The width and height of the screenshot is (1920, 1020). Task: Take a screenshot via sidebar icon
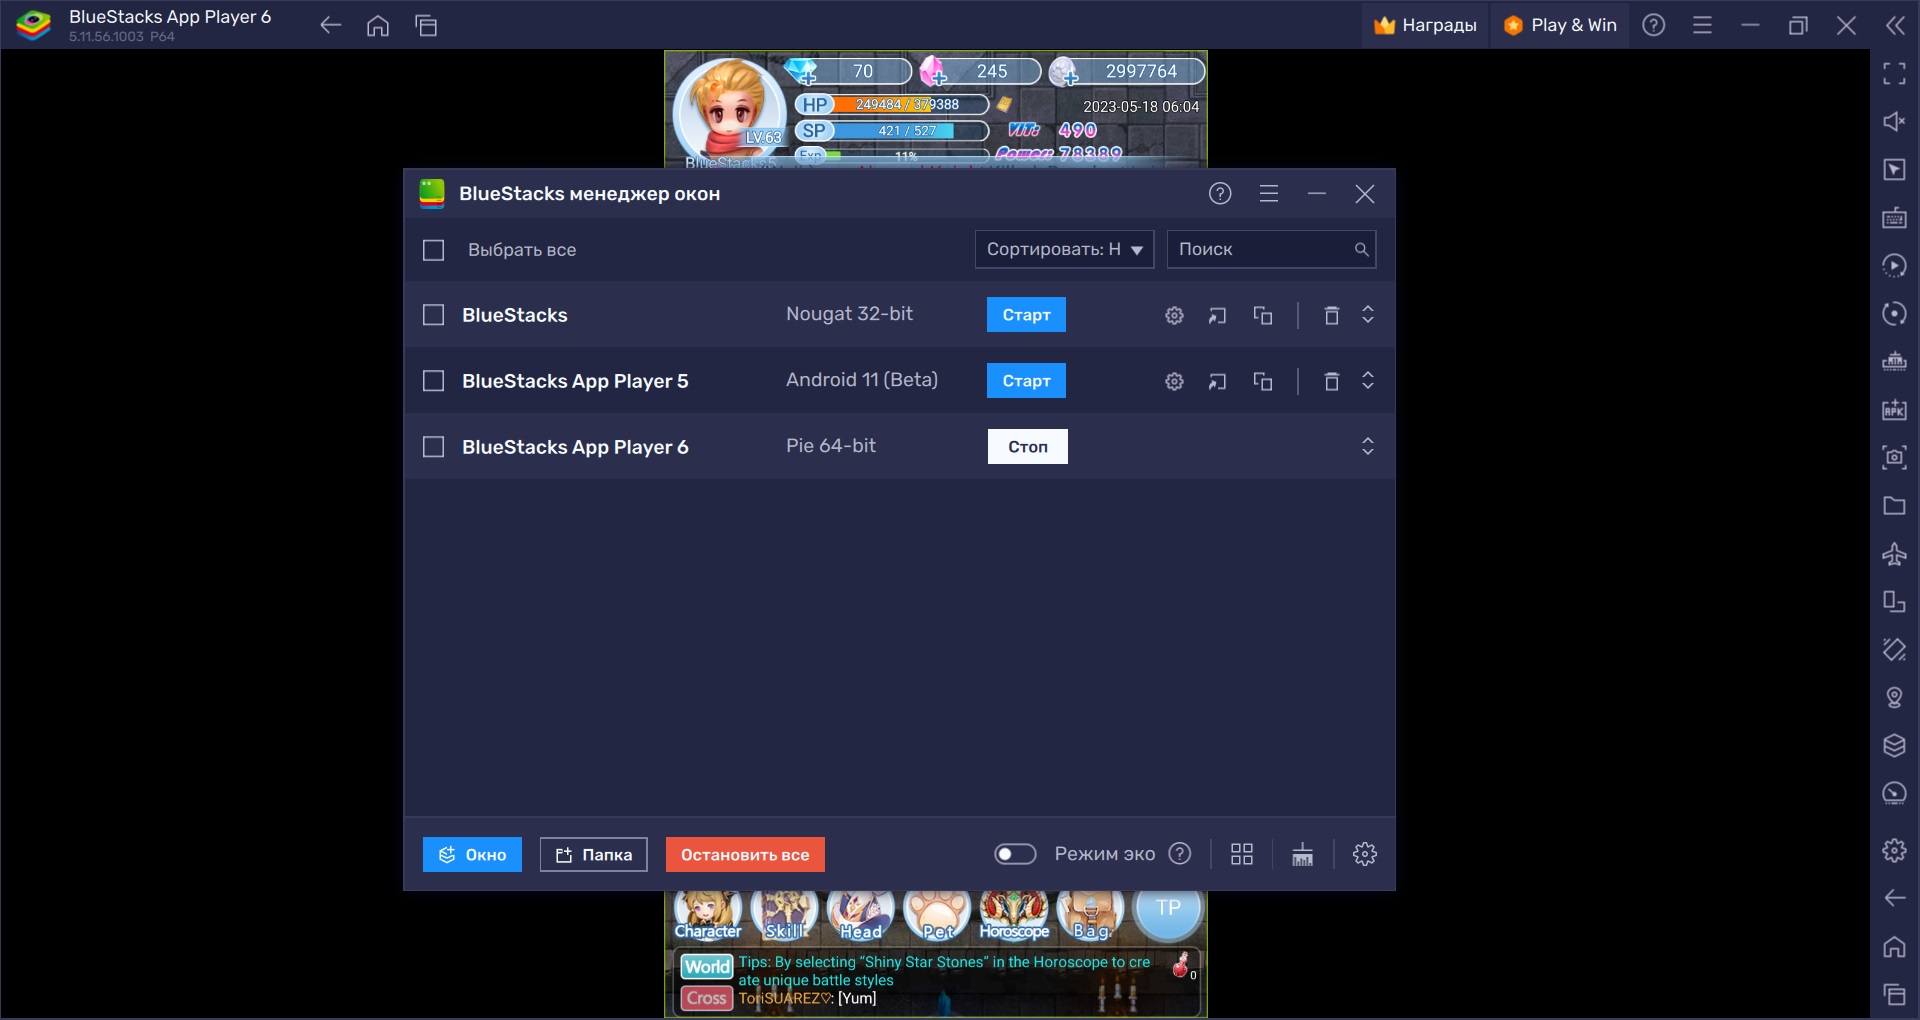(x=1894, y=457)
